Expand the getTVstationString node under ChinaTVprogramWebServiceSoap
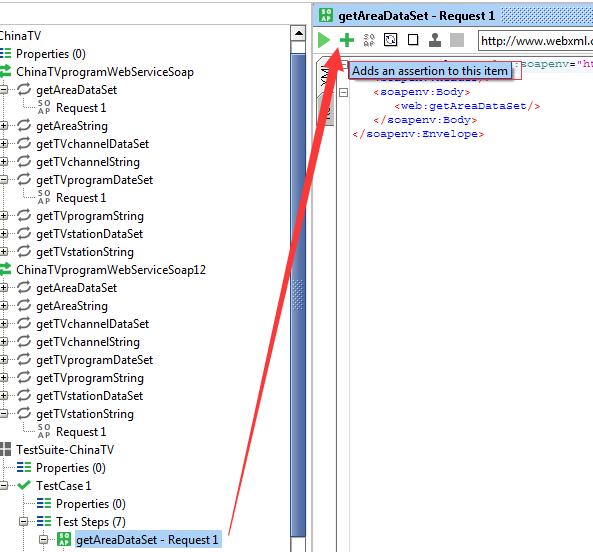 pyautogui.click(x=3, y=252)
